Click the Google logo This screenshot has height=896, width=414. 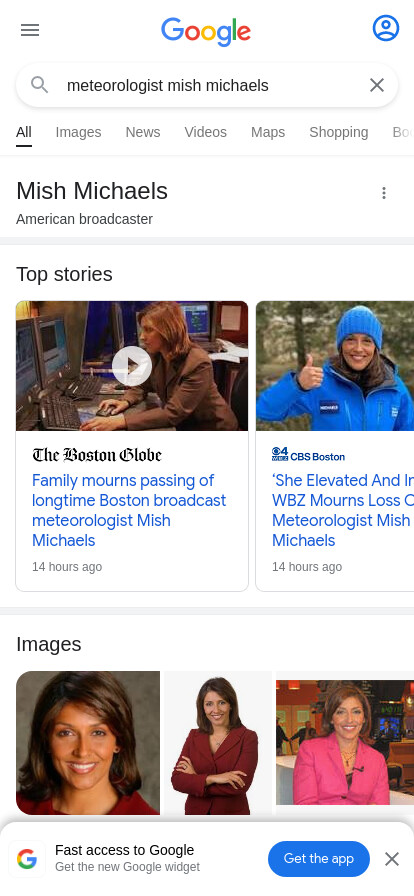pos(206,31)
